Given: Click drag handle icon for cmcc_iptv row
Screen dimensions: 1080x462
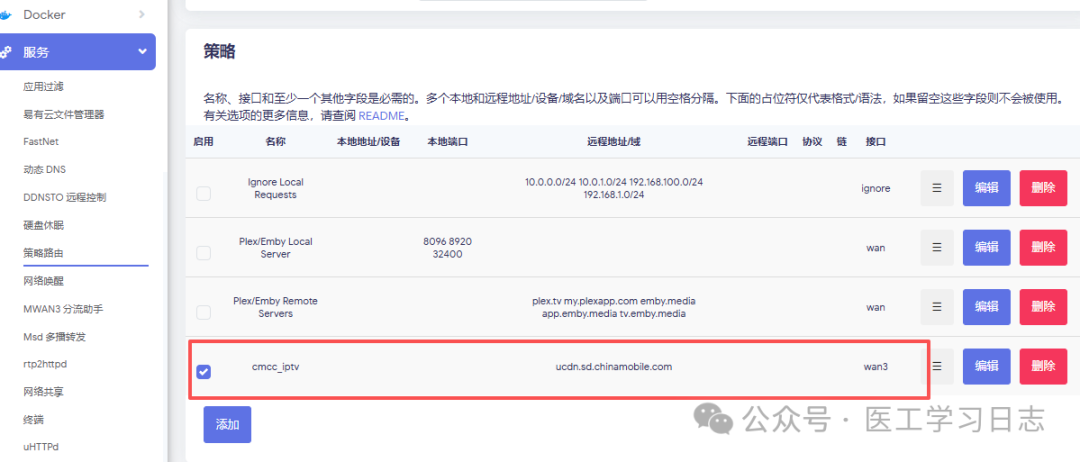Looking at the screenshot, I should [x=936, y=367].
